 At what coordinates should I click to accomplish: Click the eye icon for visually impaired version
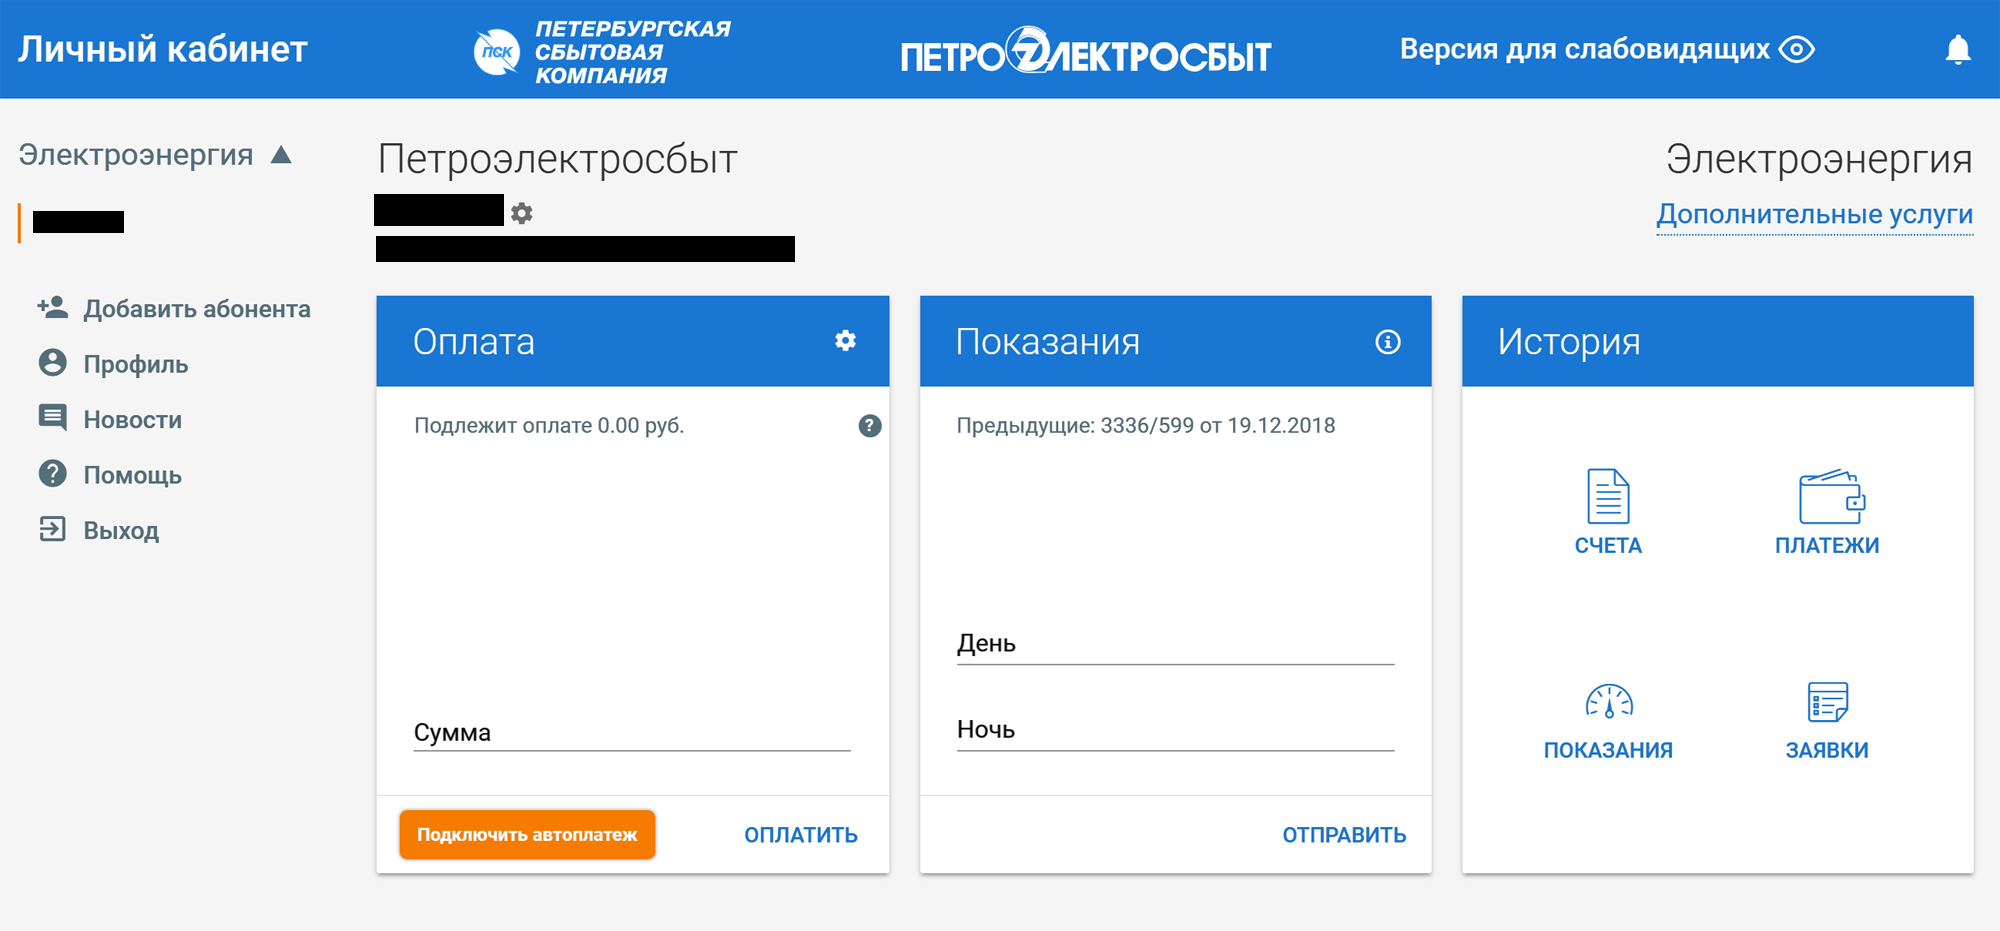pyautogui.click(x=1797, y=49)
